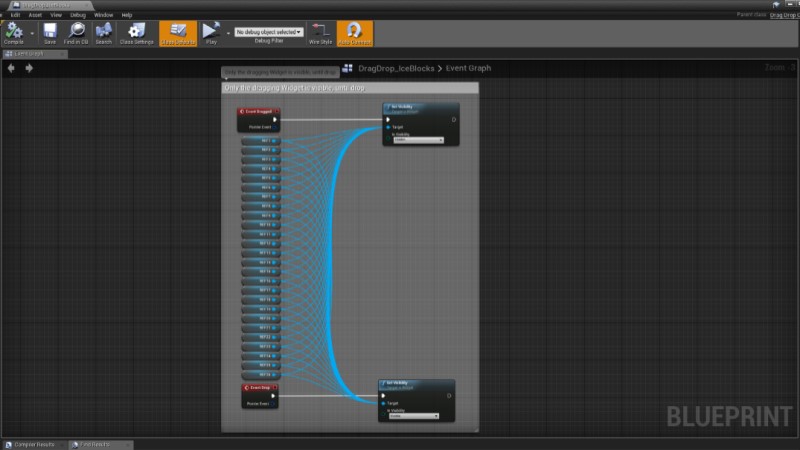
Task: Open the In Visibility dropdown on top Set Visibility node
Action: click(417, 140)
